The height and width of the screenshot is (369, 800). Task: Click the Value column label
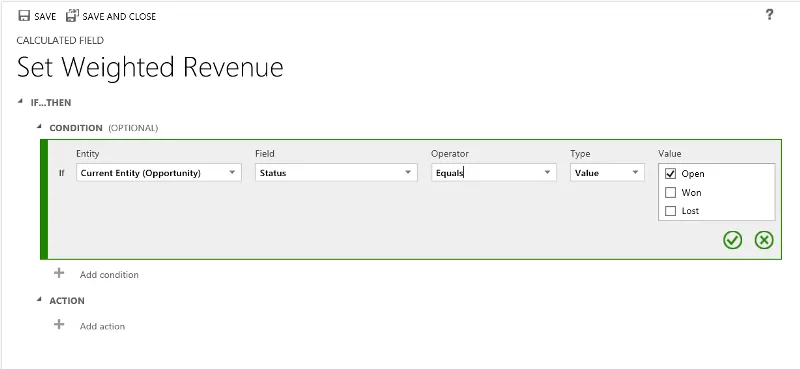(x=669, y=153)
